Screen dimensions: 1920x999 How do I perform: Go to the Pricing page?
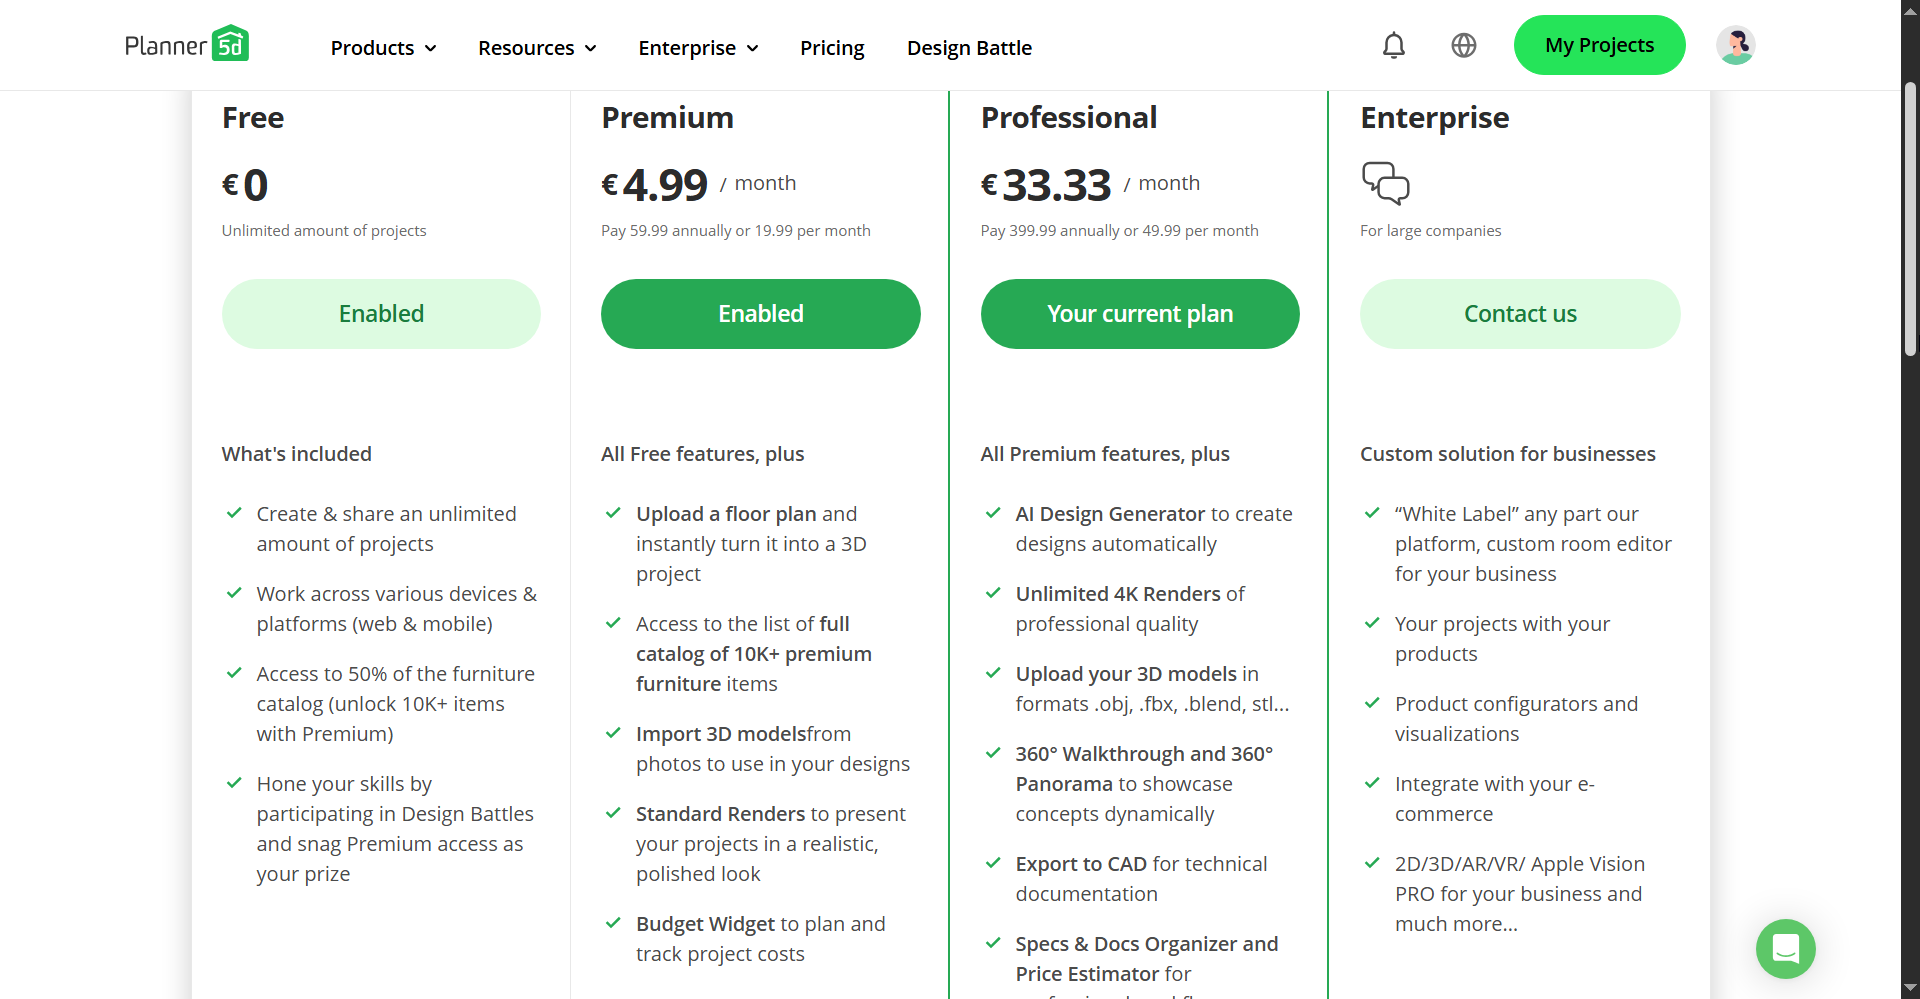(x=832, y=48)
